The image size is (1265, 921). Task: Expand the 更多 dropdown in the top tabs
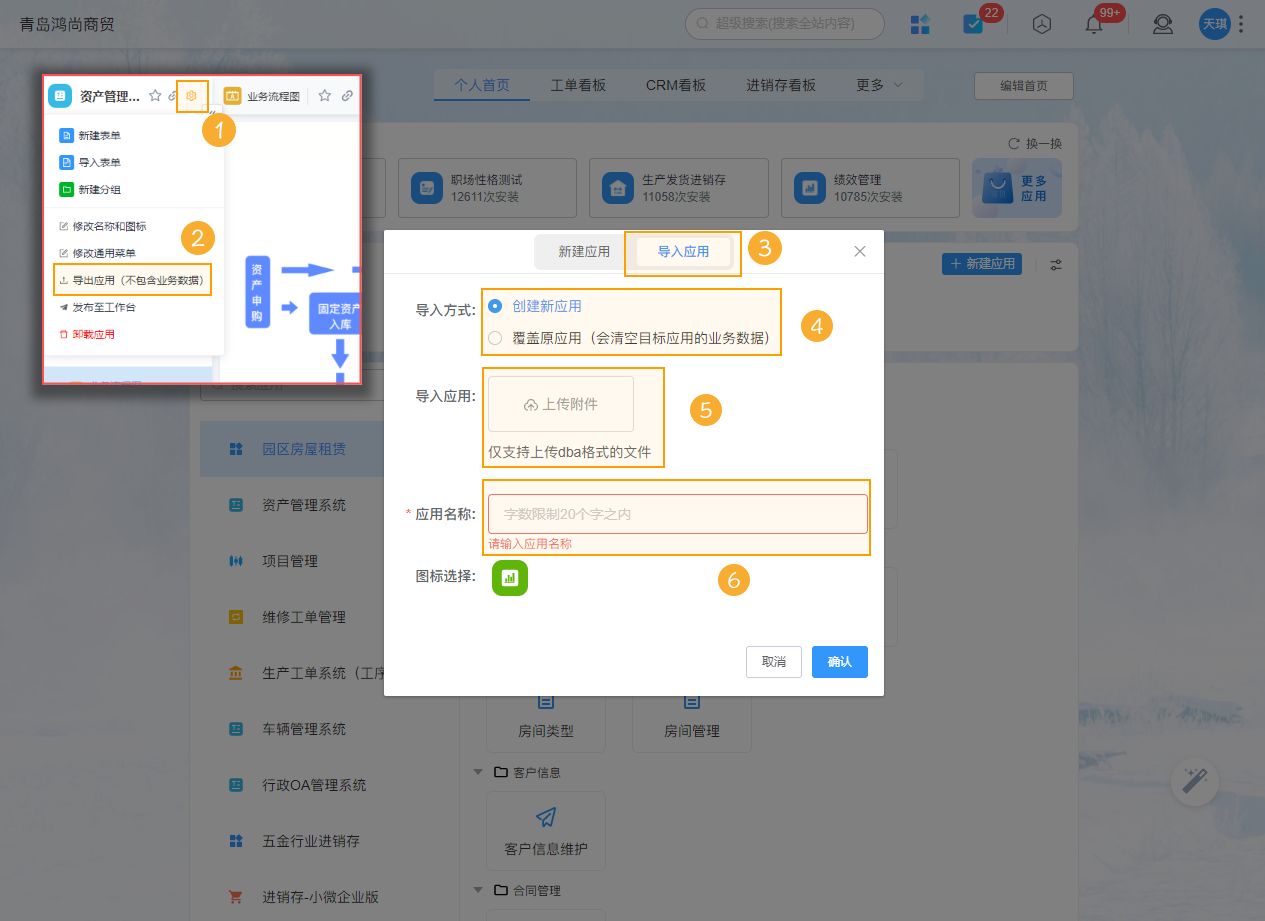(x=878, y=85)
